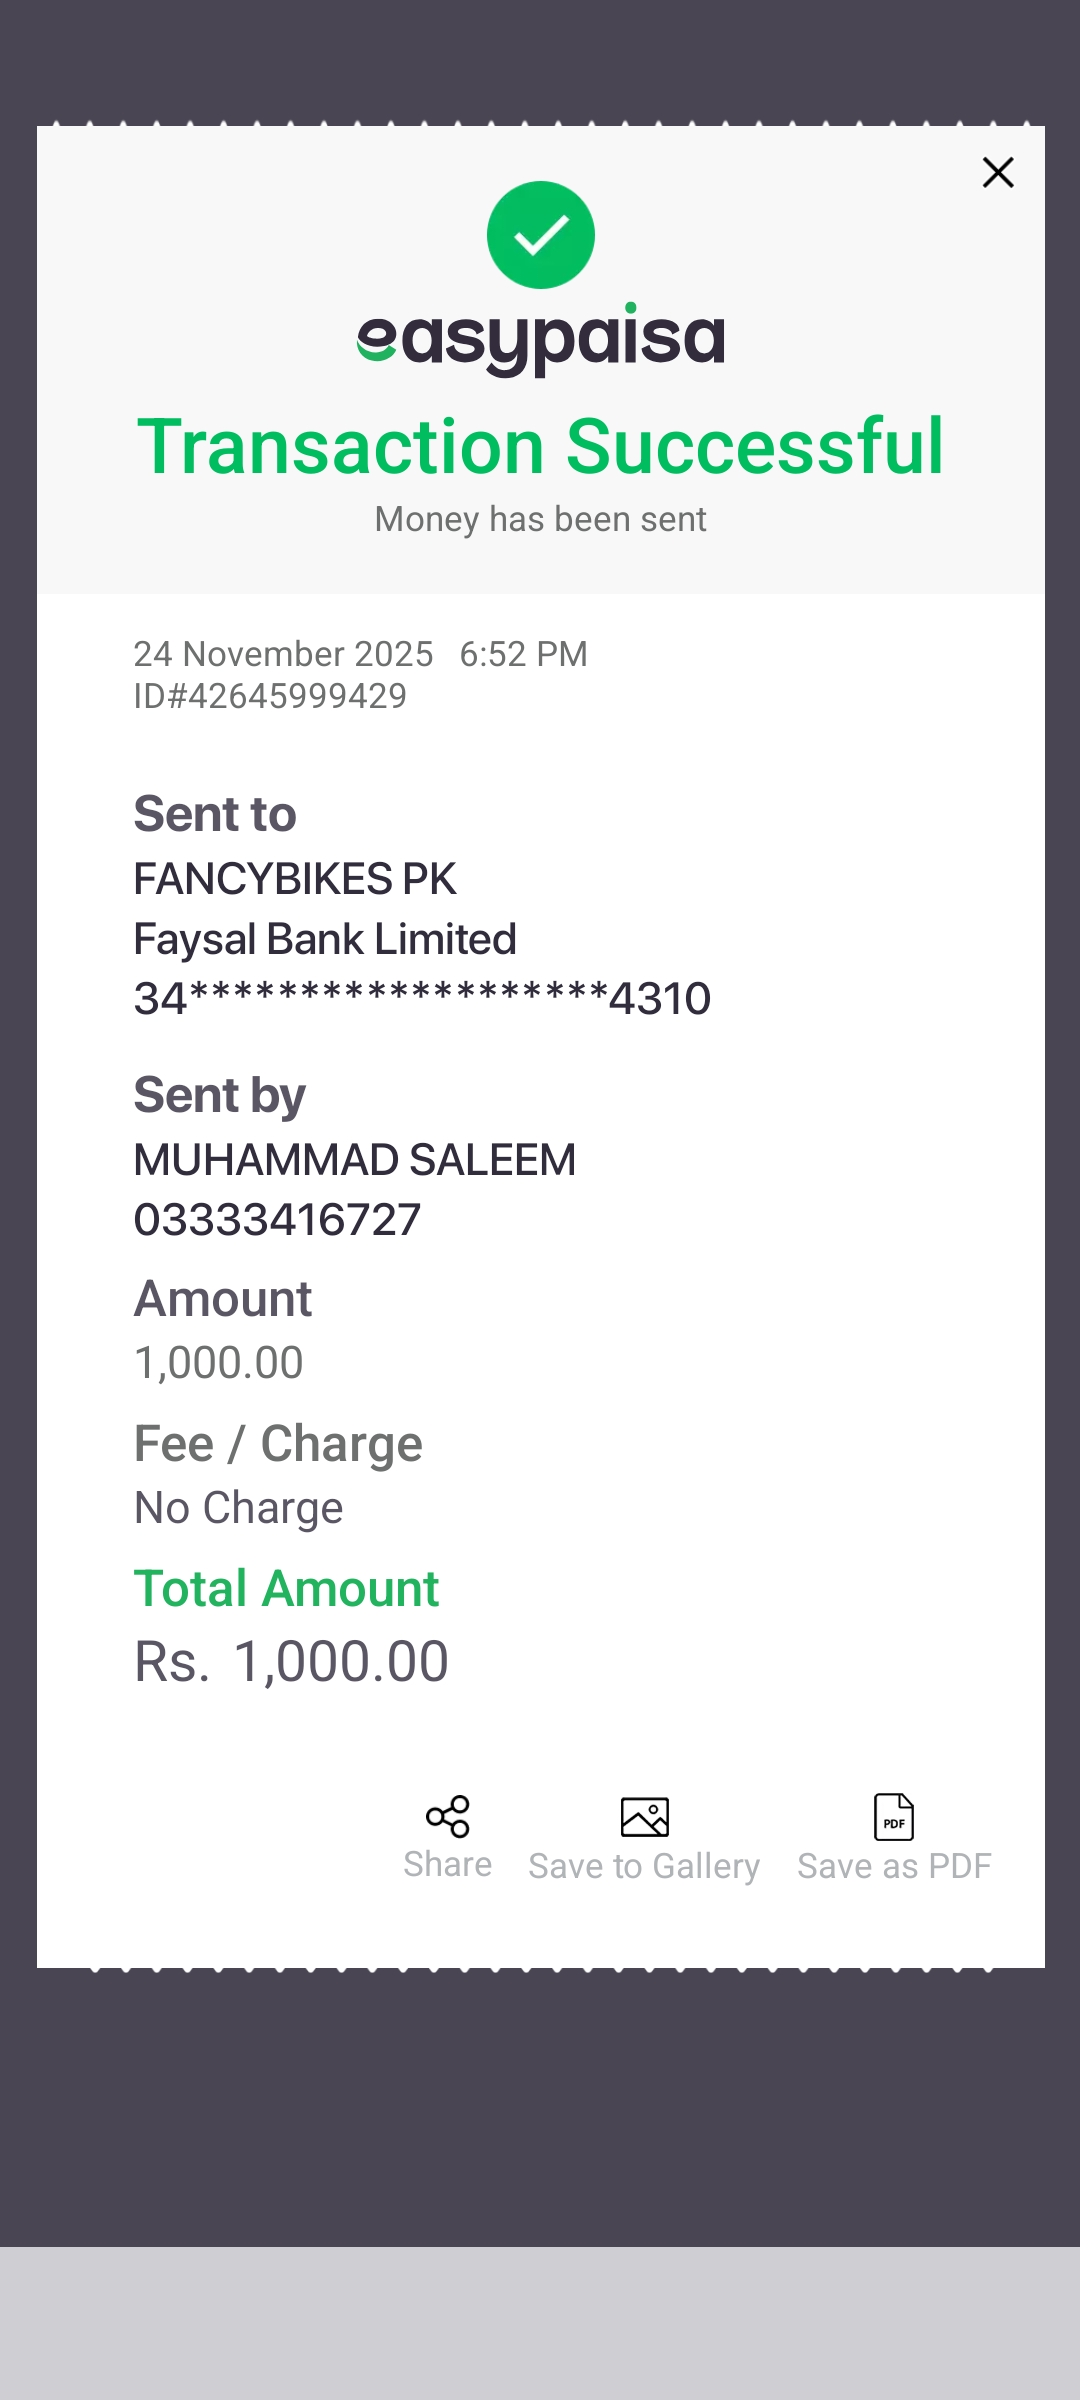1080x2400 pixels.
Task: Select the sender name MUHAMMAD SALEEM
Action: click(x=355, y=1160)
